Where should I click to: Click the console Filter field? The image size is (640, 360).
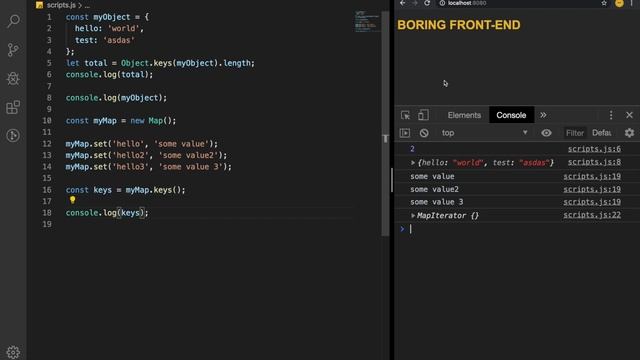click(x=575, y=133)
